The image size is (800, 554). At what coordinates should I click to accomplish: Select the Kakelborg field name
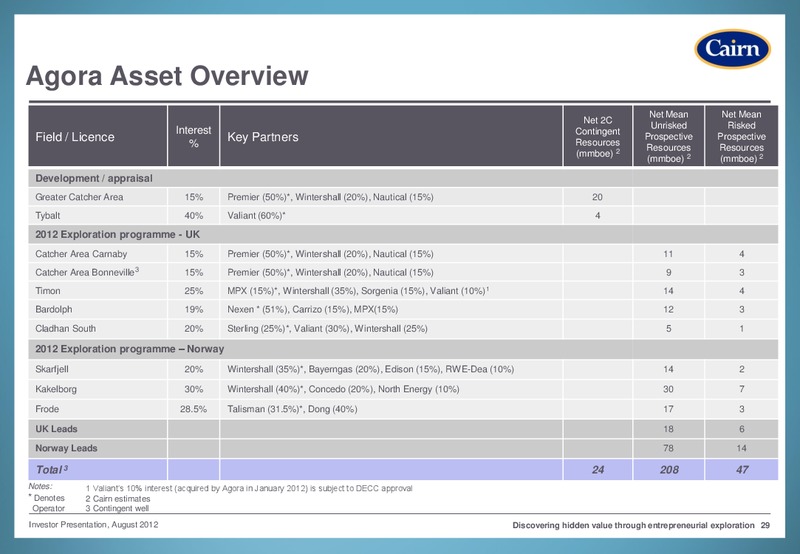tap(56, 389)
